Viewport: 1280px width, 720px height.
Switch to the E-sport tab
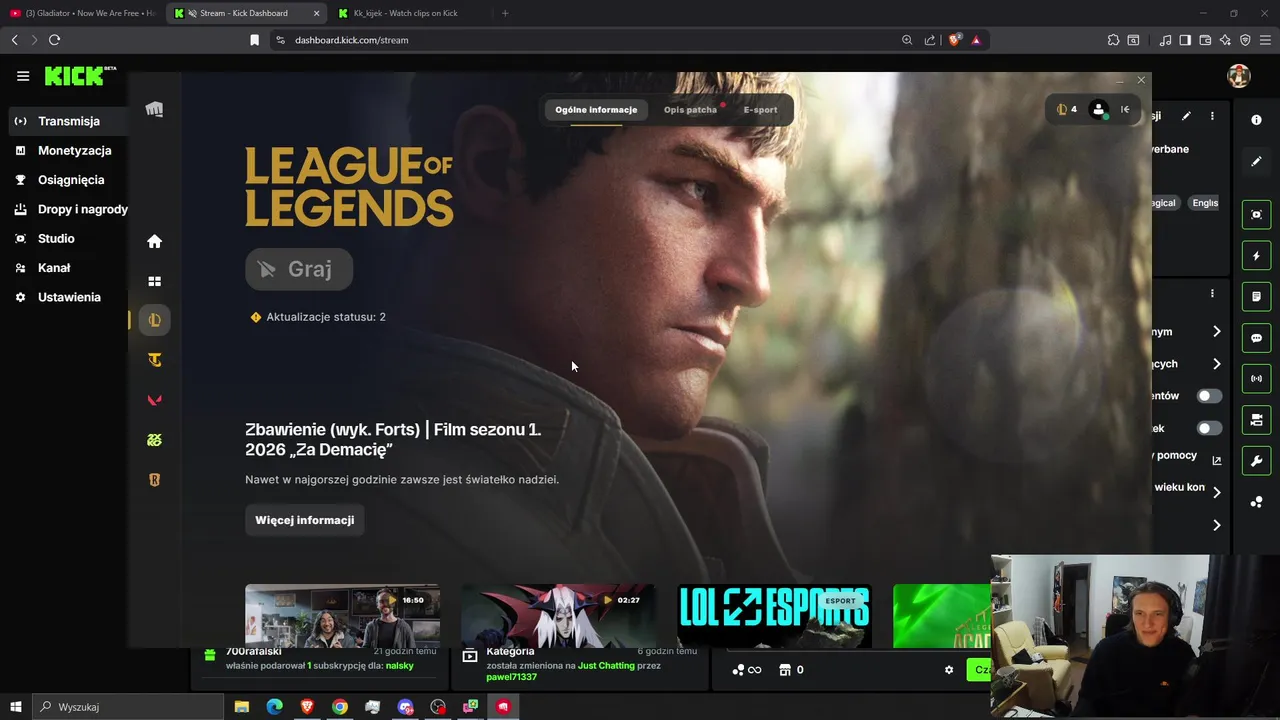pos(760,110)
